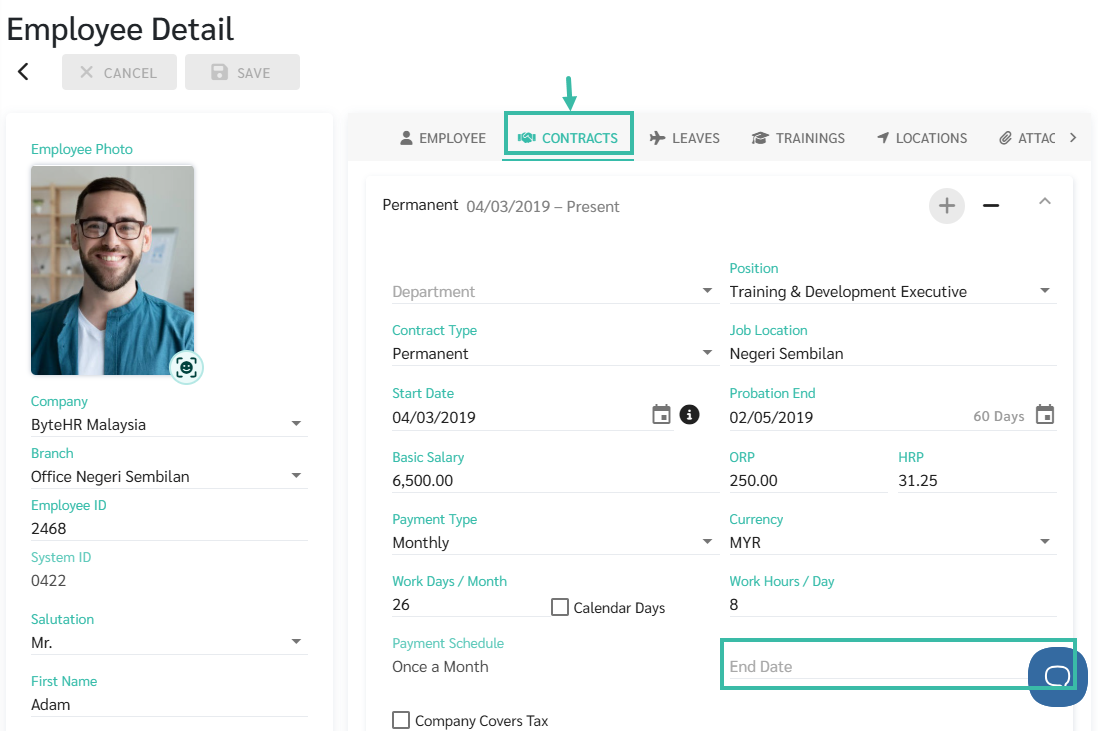Open the chat support bubble
The width and height of the screenshot is (1098, 731).
[x=1057, y=676]
